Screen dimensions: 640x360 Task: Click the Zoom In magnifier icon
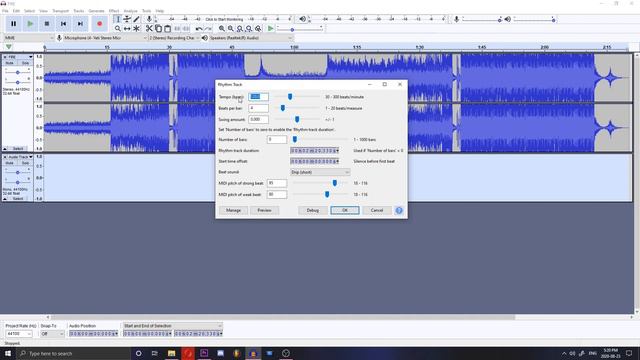point(222,29)
